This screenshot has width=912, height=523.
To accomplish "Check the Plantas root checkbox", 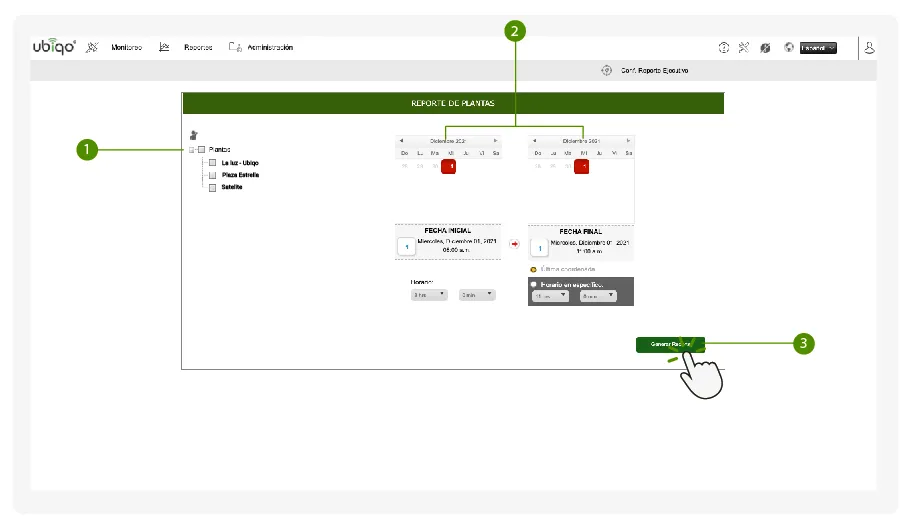I will (x=201, y=150).
